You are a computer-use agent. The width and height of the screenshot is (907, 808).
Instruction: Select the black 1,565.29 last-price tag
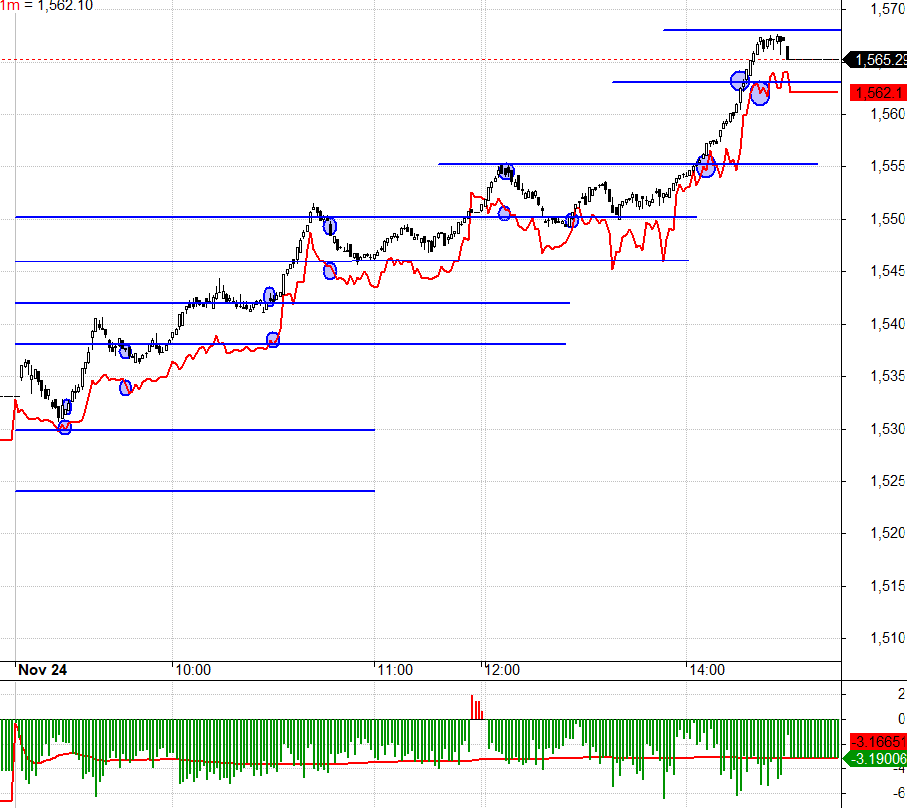(877, 60)
